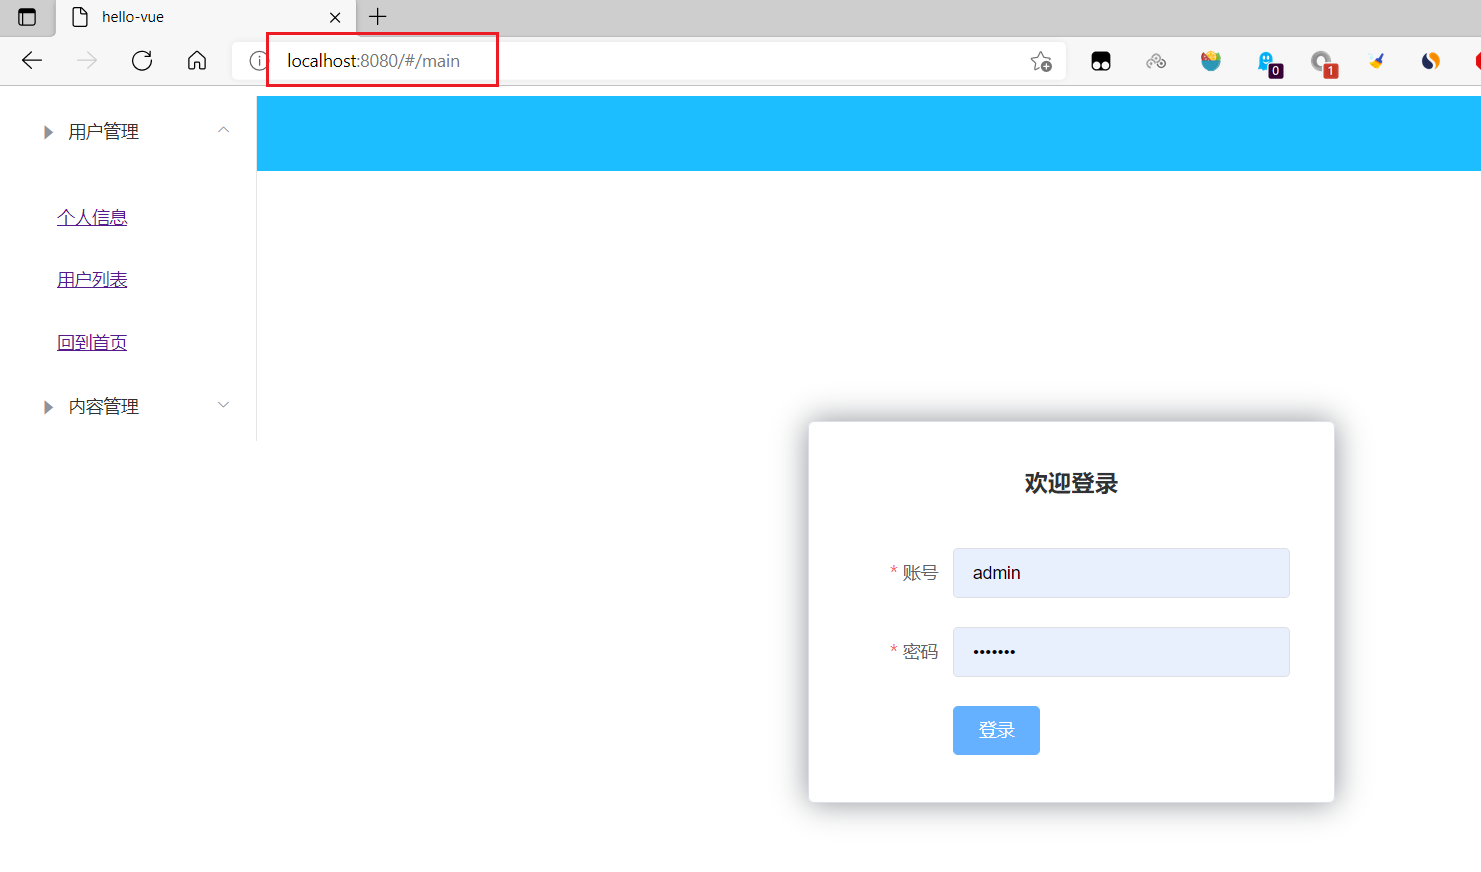Open the 个人信息 link
1481x872 pixels.
click(92, 218)
